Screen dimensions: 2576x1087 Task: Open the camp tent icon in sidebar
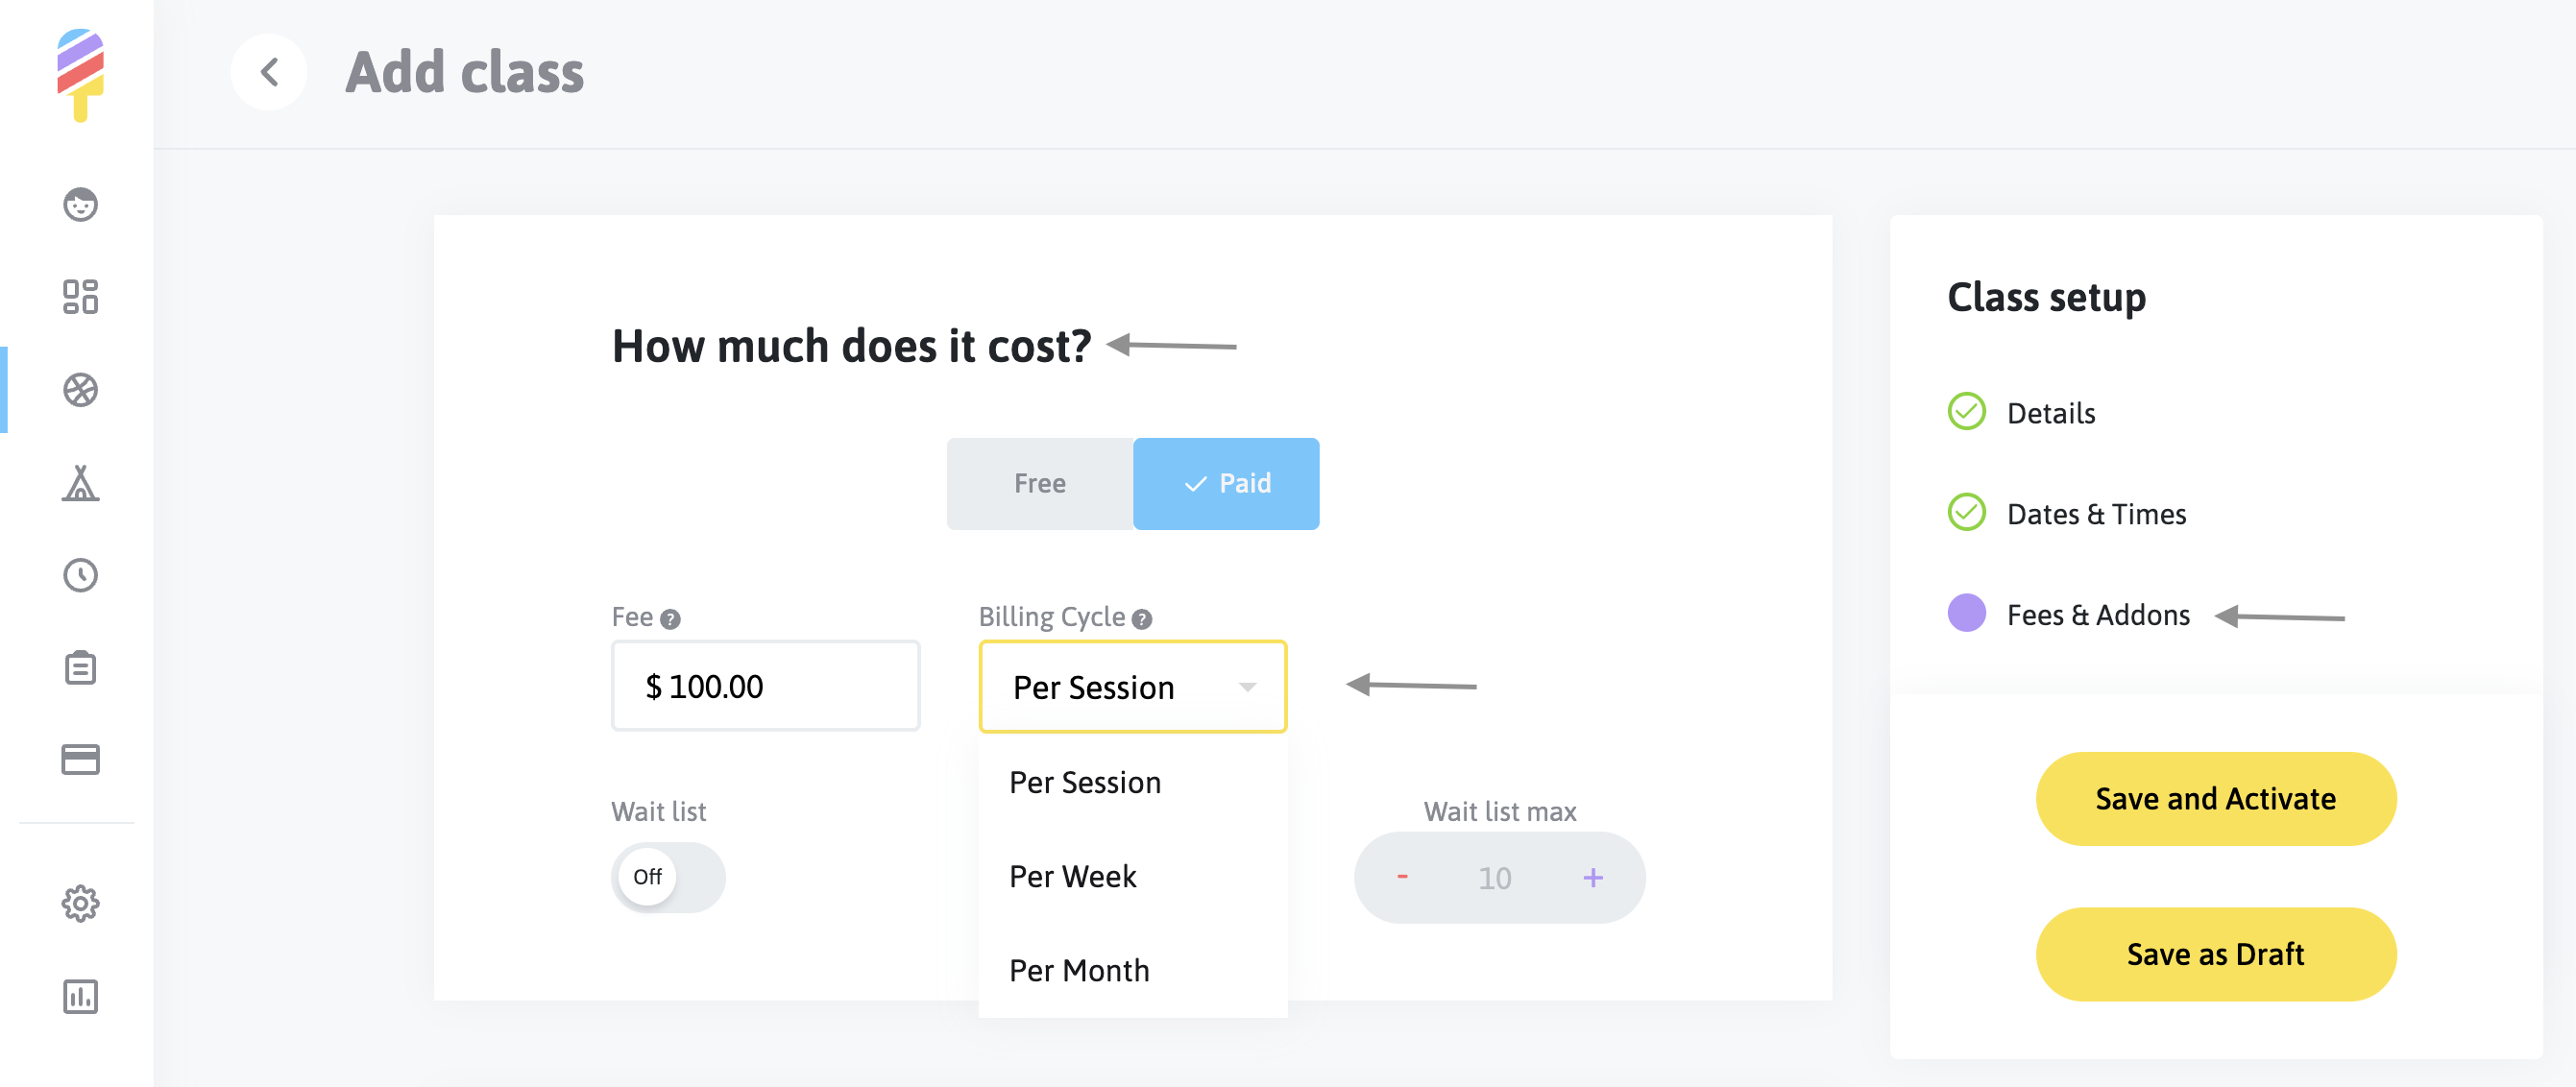(80, 483)
